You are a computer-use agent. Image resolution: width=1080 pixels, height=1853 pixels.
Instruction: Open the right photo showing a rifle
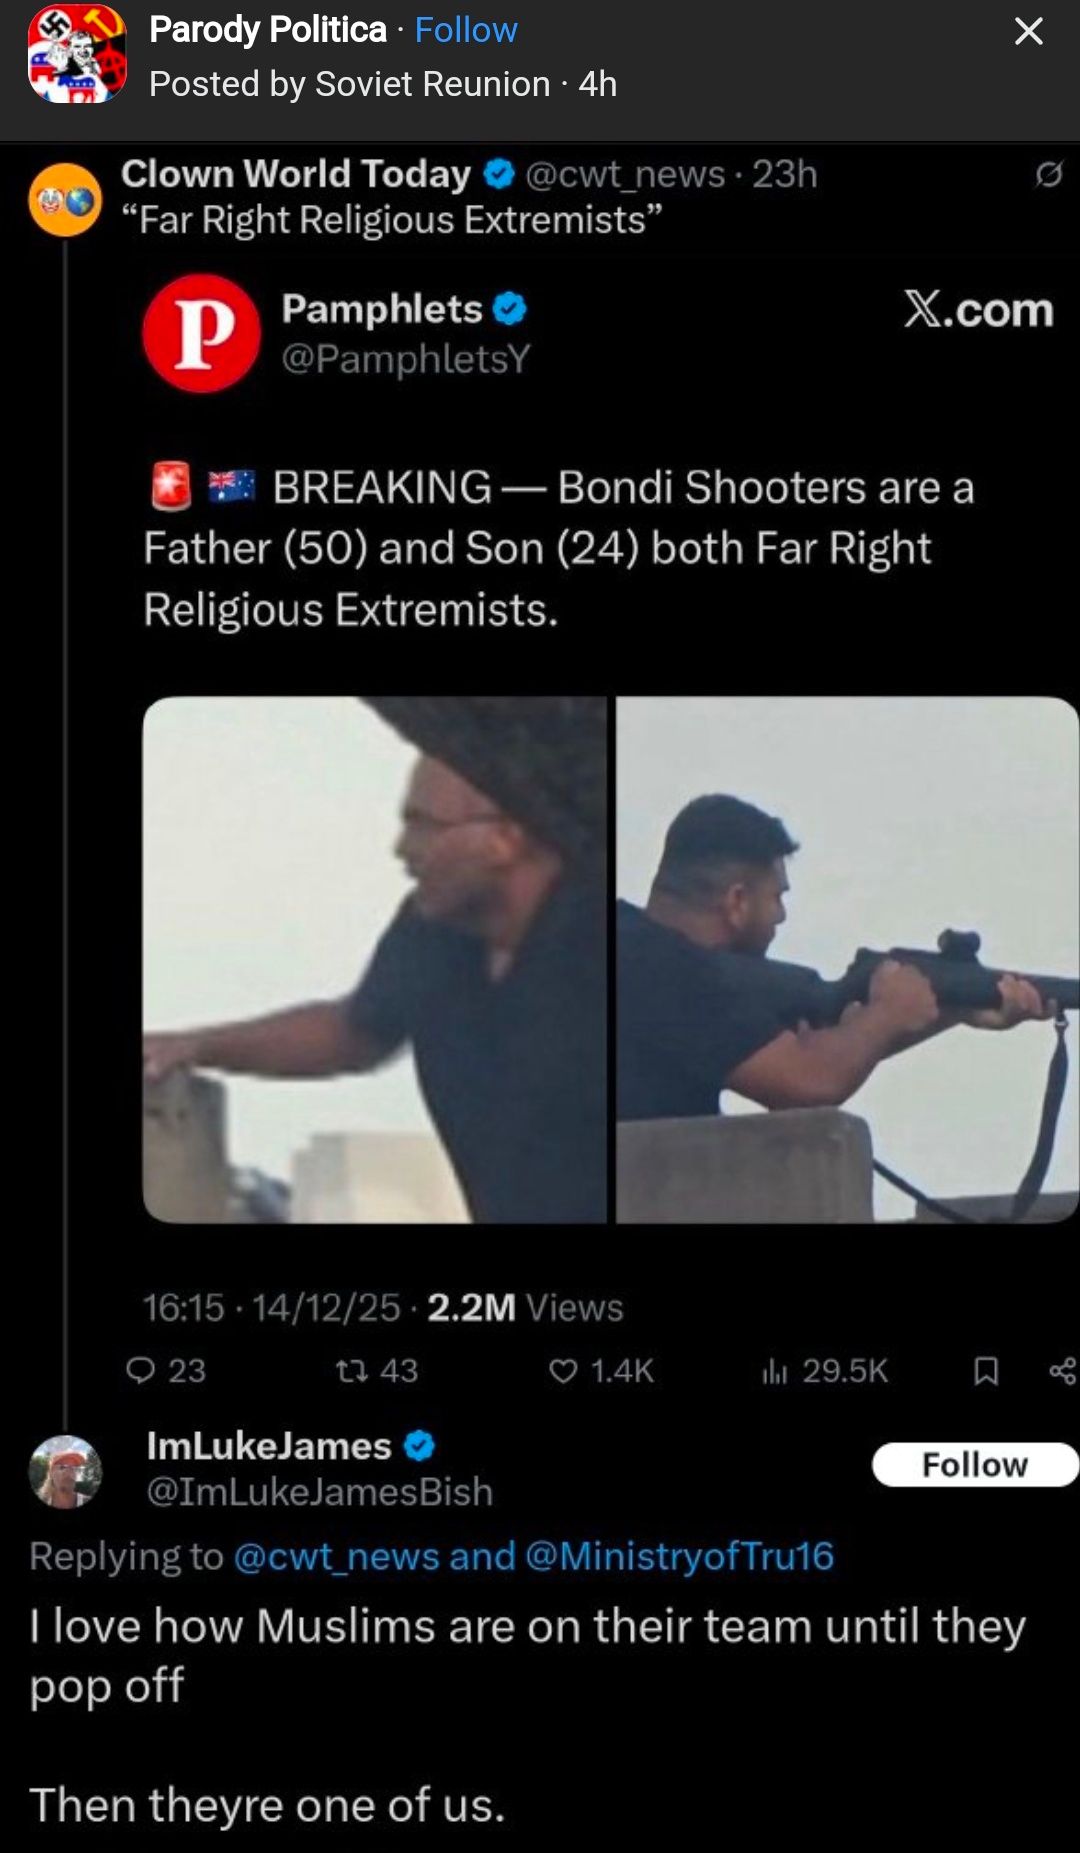point(846,959)
